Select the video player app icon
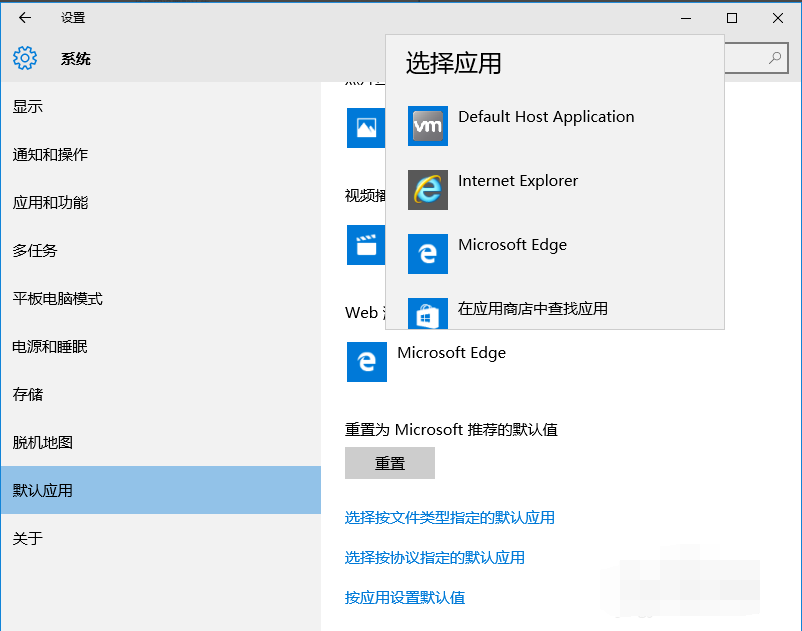The image size is (802, 631). 366,245
